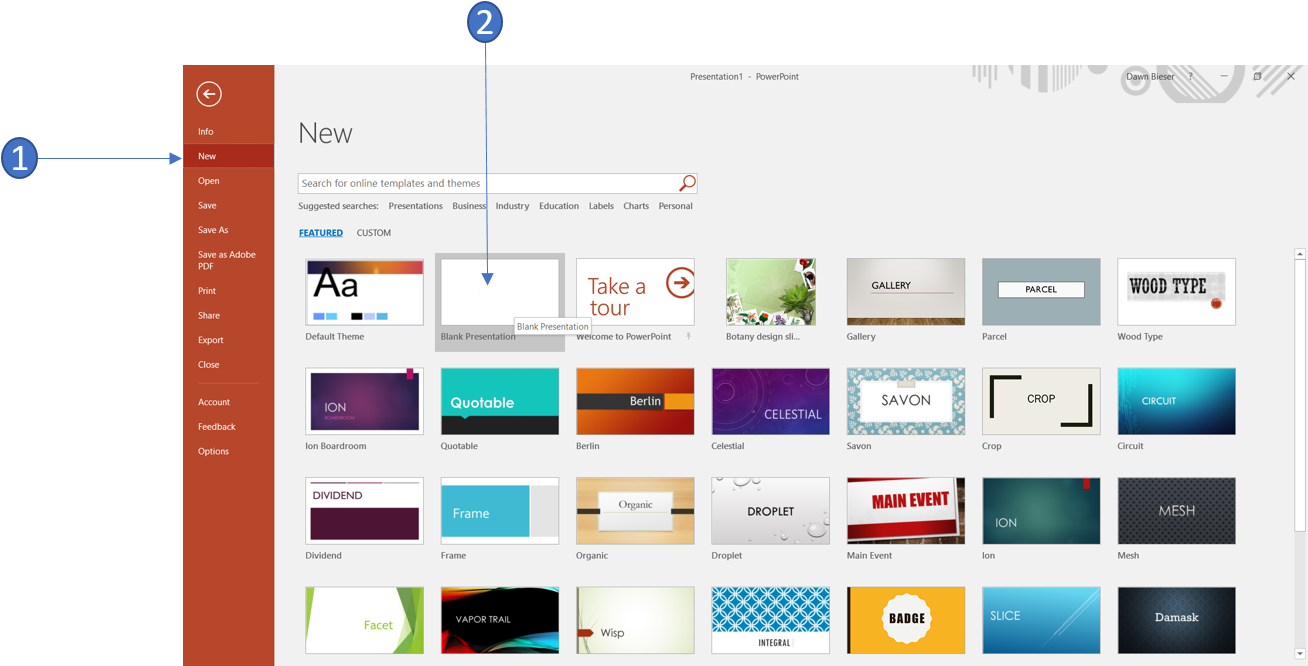Open Options in the sidebar
This screenshot has height=666, width=1308.
[213, 451]
